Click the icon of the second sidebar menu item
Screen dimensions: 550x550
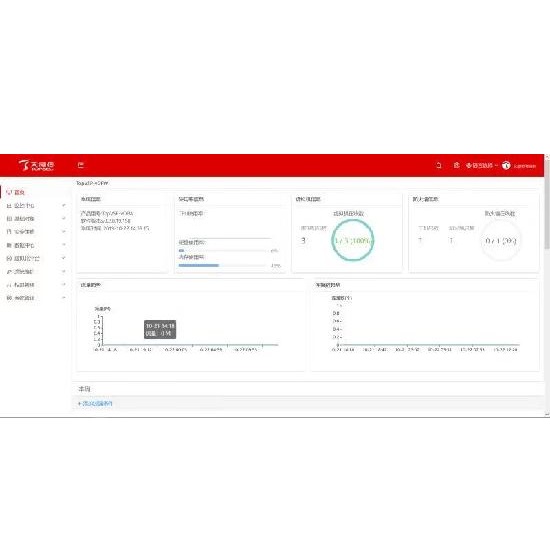pos(9,206)
